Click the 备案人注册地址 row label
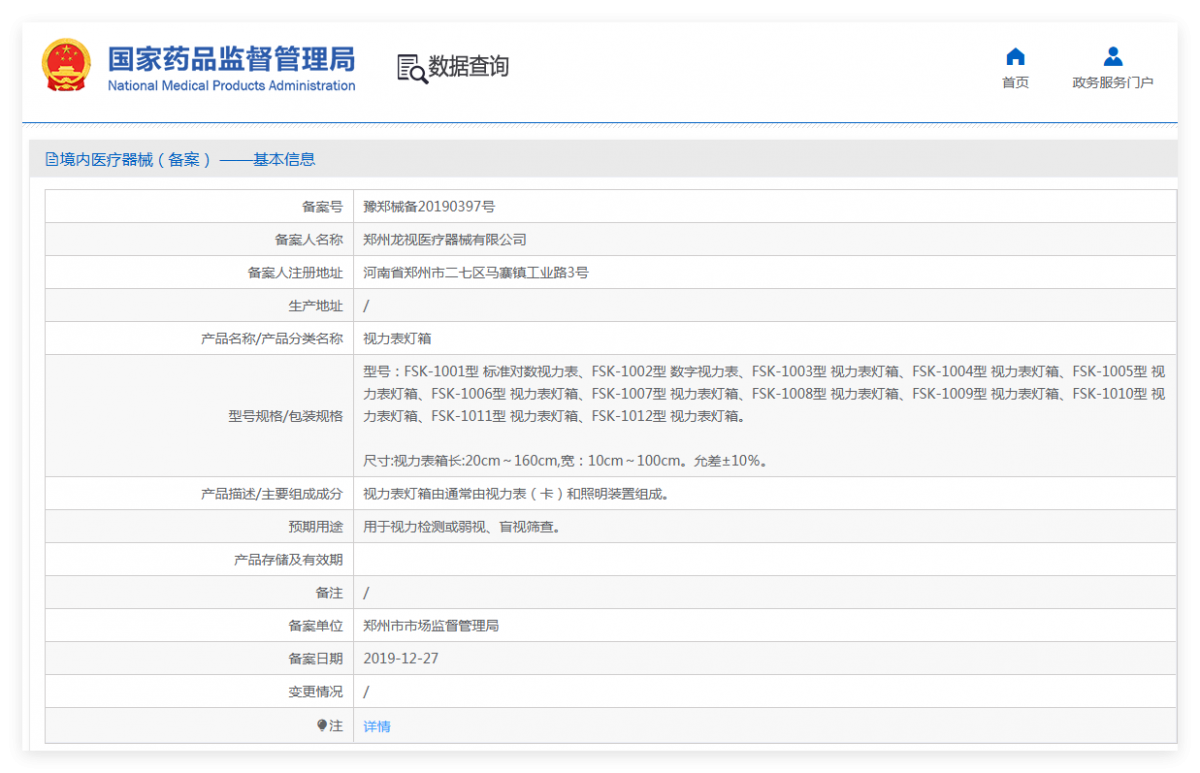The image size is (1200, 773). 295,272
